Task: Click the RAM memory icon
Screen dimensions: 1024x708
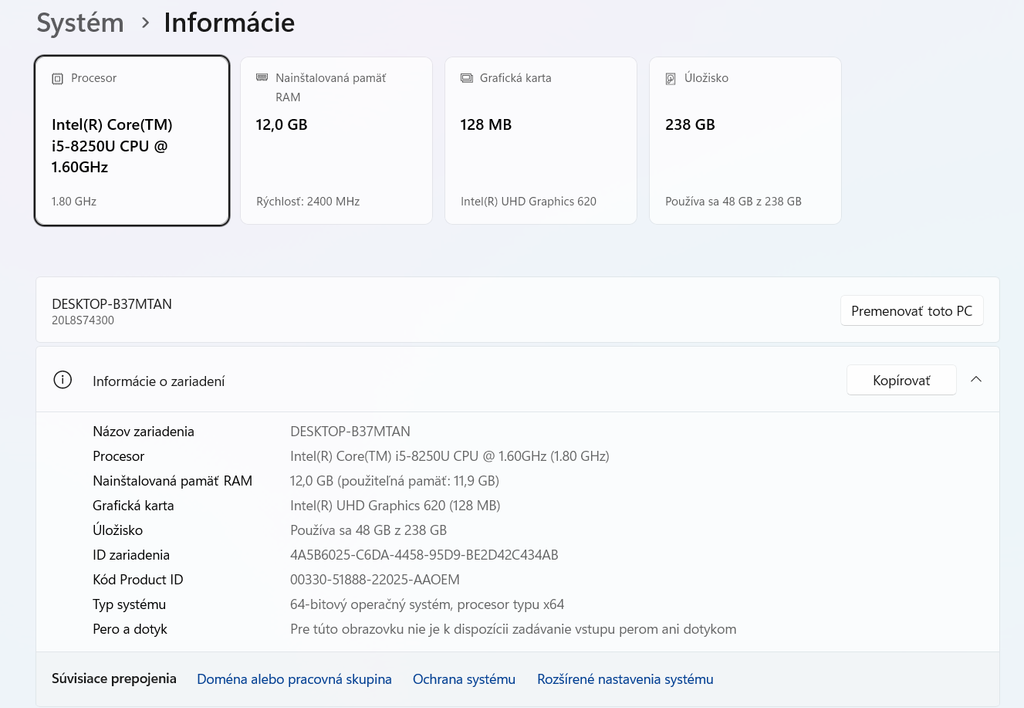Action: tap(262, 78)
